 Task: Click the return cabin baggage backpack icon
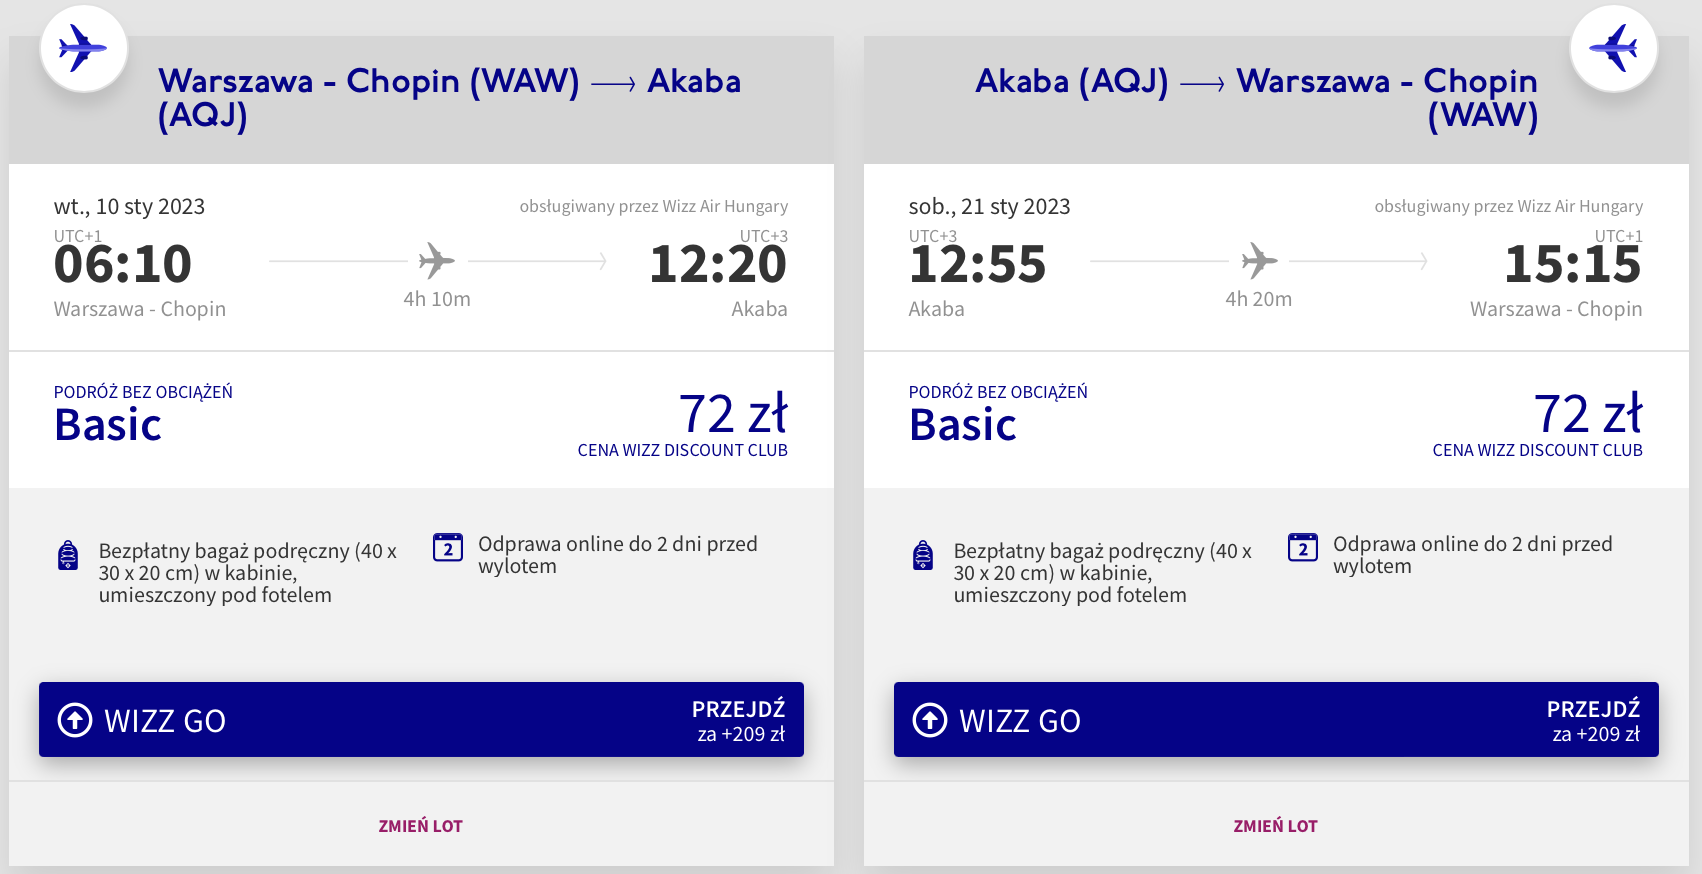point(923,555)
